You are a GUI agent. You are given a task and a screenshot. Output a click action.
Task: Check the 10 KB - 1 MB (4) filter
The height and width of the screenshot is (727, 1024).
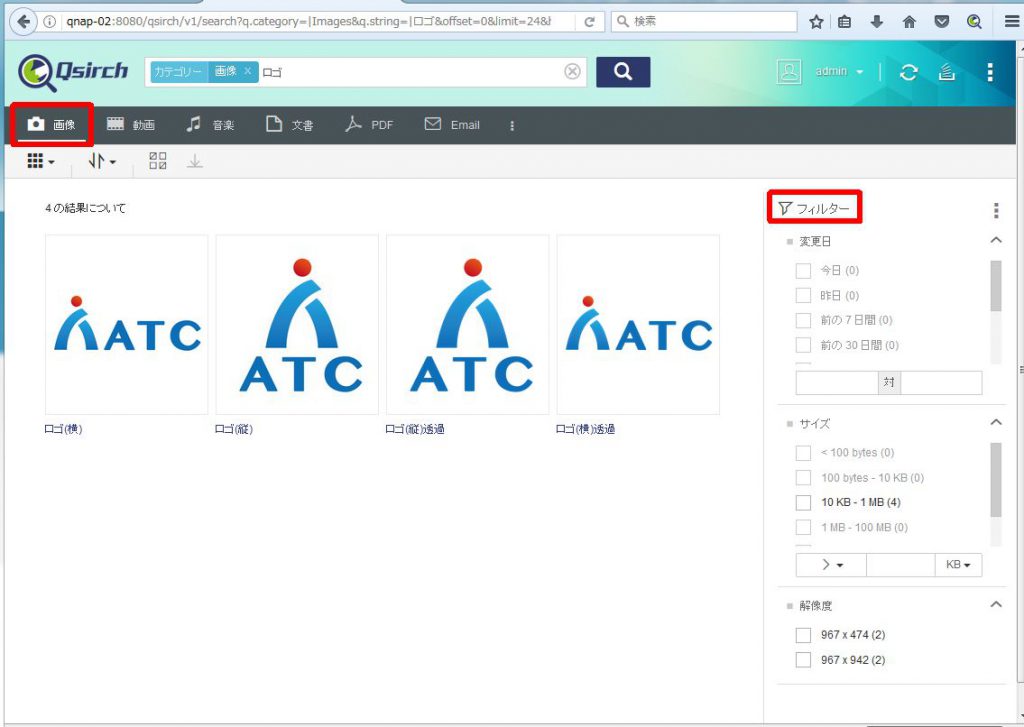click(x=803, y=502)
